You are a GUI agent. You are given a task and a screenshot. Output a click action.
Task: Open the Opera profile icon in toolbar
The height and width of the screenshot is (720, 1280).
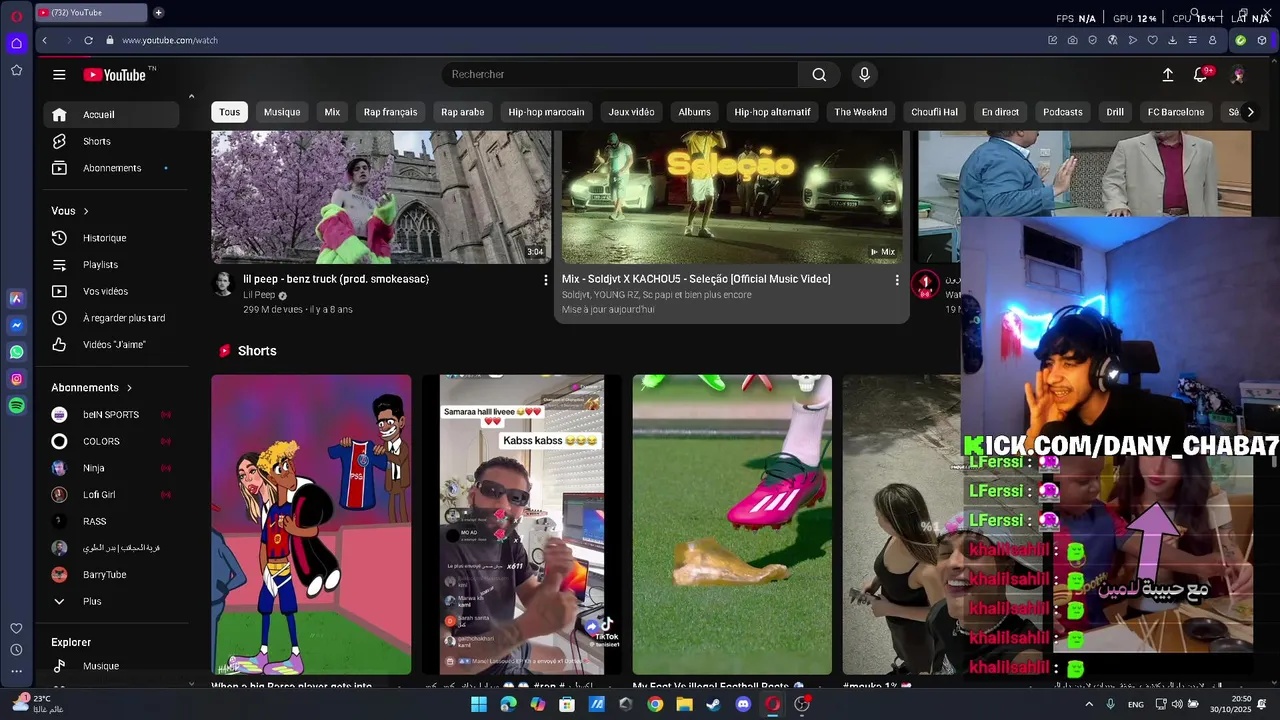1212,40
